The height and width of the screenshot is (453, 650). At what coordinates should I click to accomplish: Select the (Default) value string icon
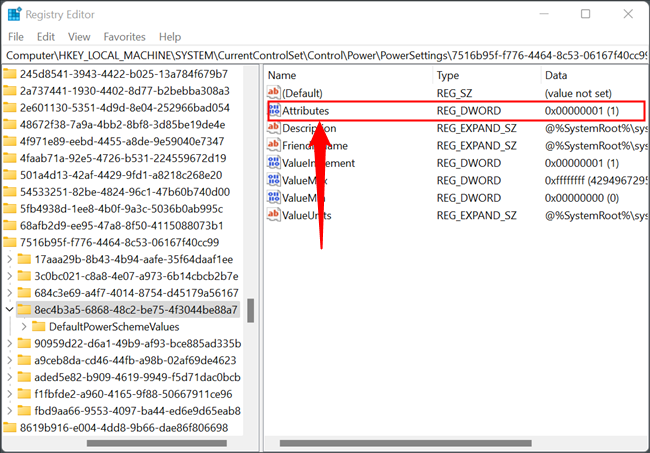point(273,93)
